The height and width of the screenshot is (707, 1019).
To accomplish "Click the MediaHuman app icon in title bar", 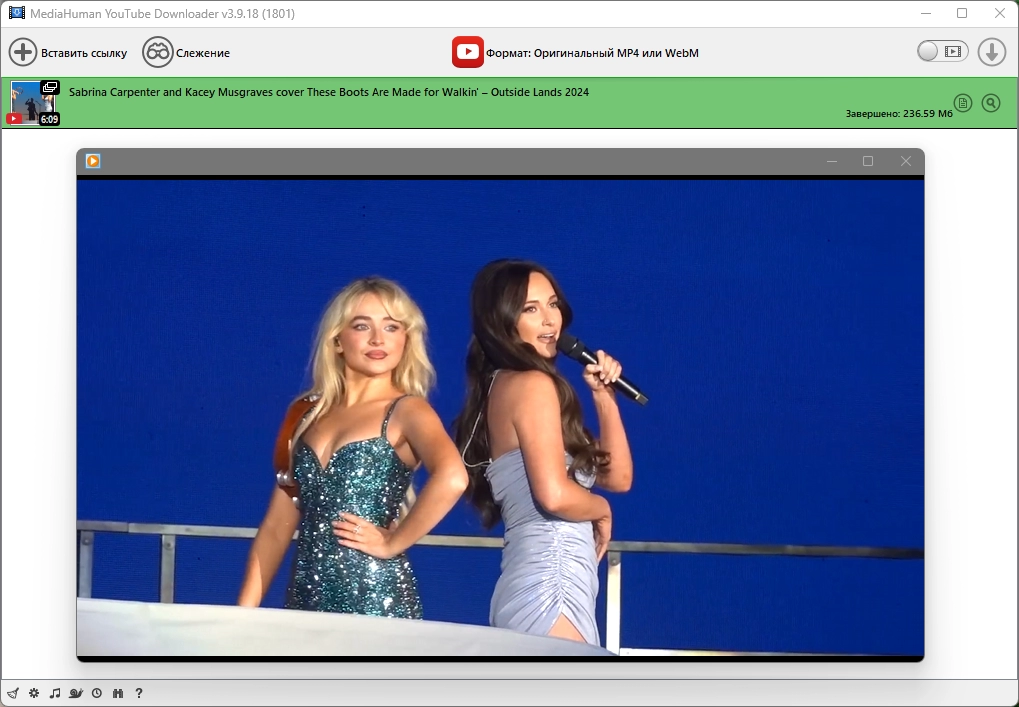I will pyautogui.click(x=16, y=13).
